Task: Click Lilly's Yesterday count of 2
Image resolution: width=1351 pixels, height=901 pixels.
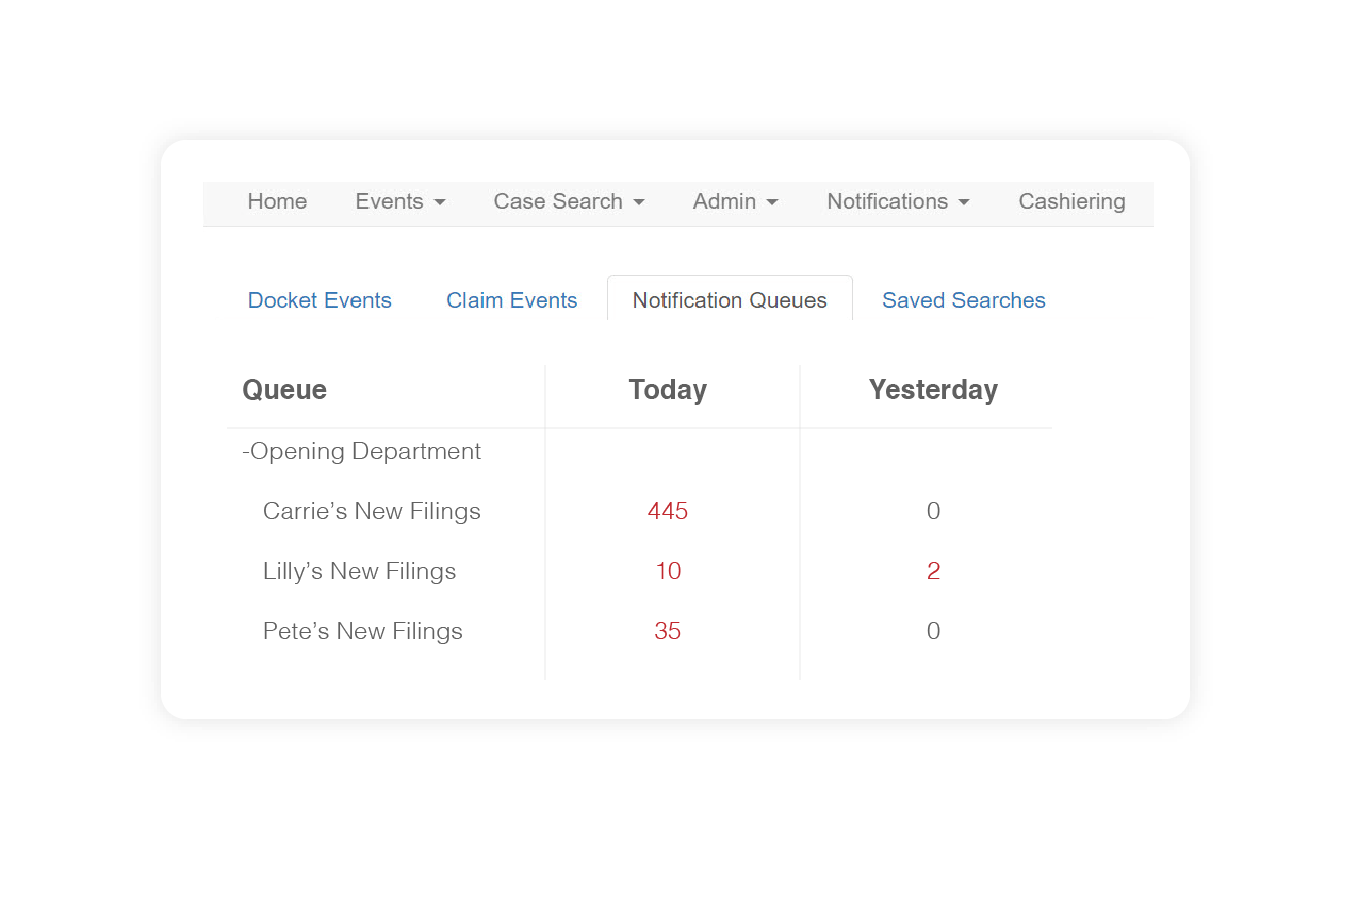Action: (x=933, y=571)
